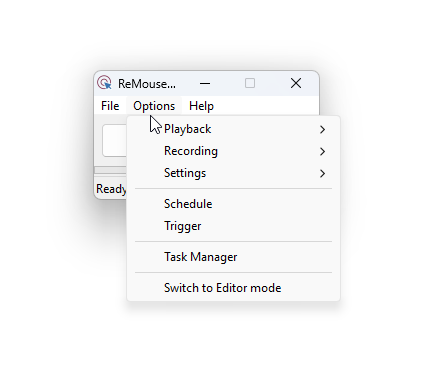Viewport: 447px width, 382px height.
Task: Select Schedule from the Options menu
Action: 233,204
